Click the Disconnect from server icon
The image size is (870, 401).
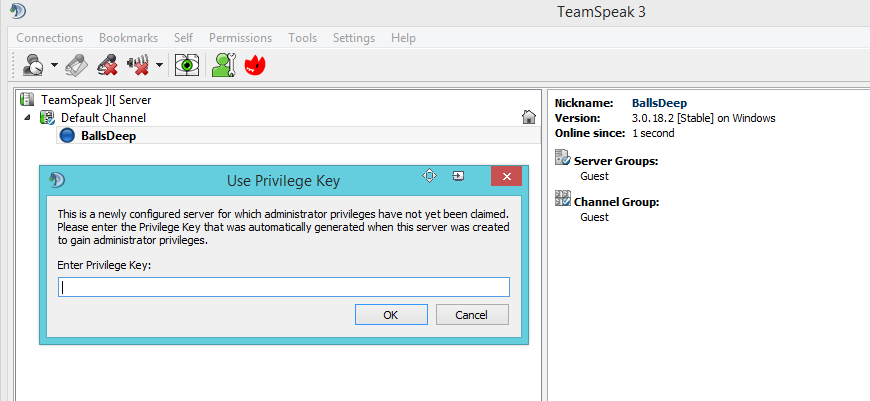pyautogui.click(x=75, y=65)
